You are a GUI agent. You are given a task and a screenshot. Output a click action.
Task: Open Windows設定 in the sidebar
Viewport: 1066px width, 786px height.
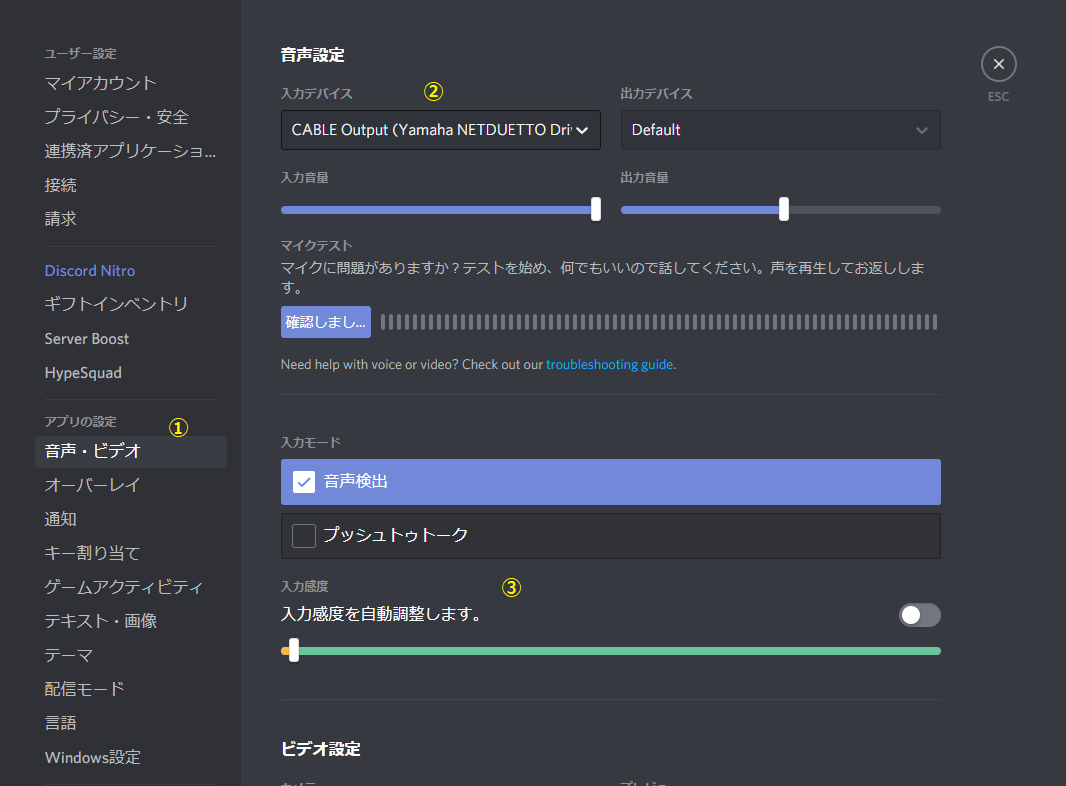pyautogui.click(x=92, y=757)
